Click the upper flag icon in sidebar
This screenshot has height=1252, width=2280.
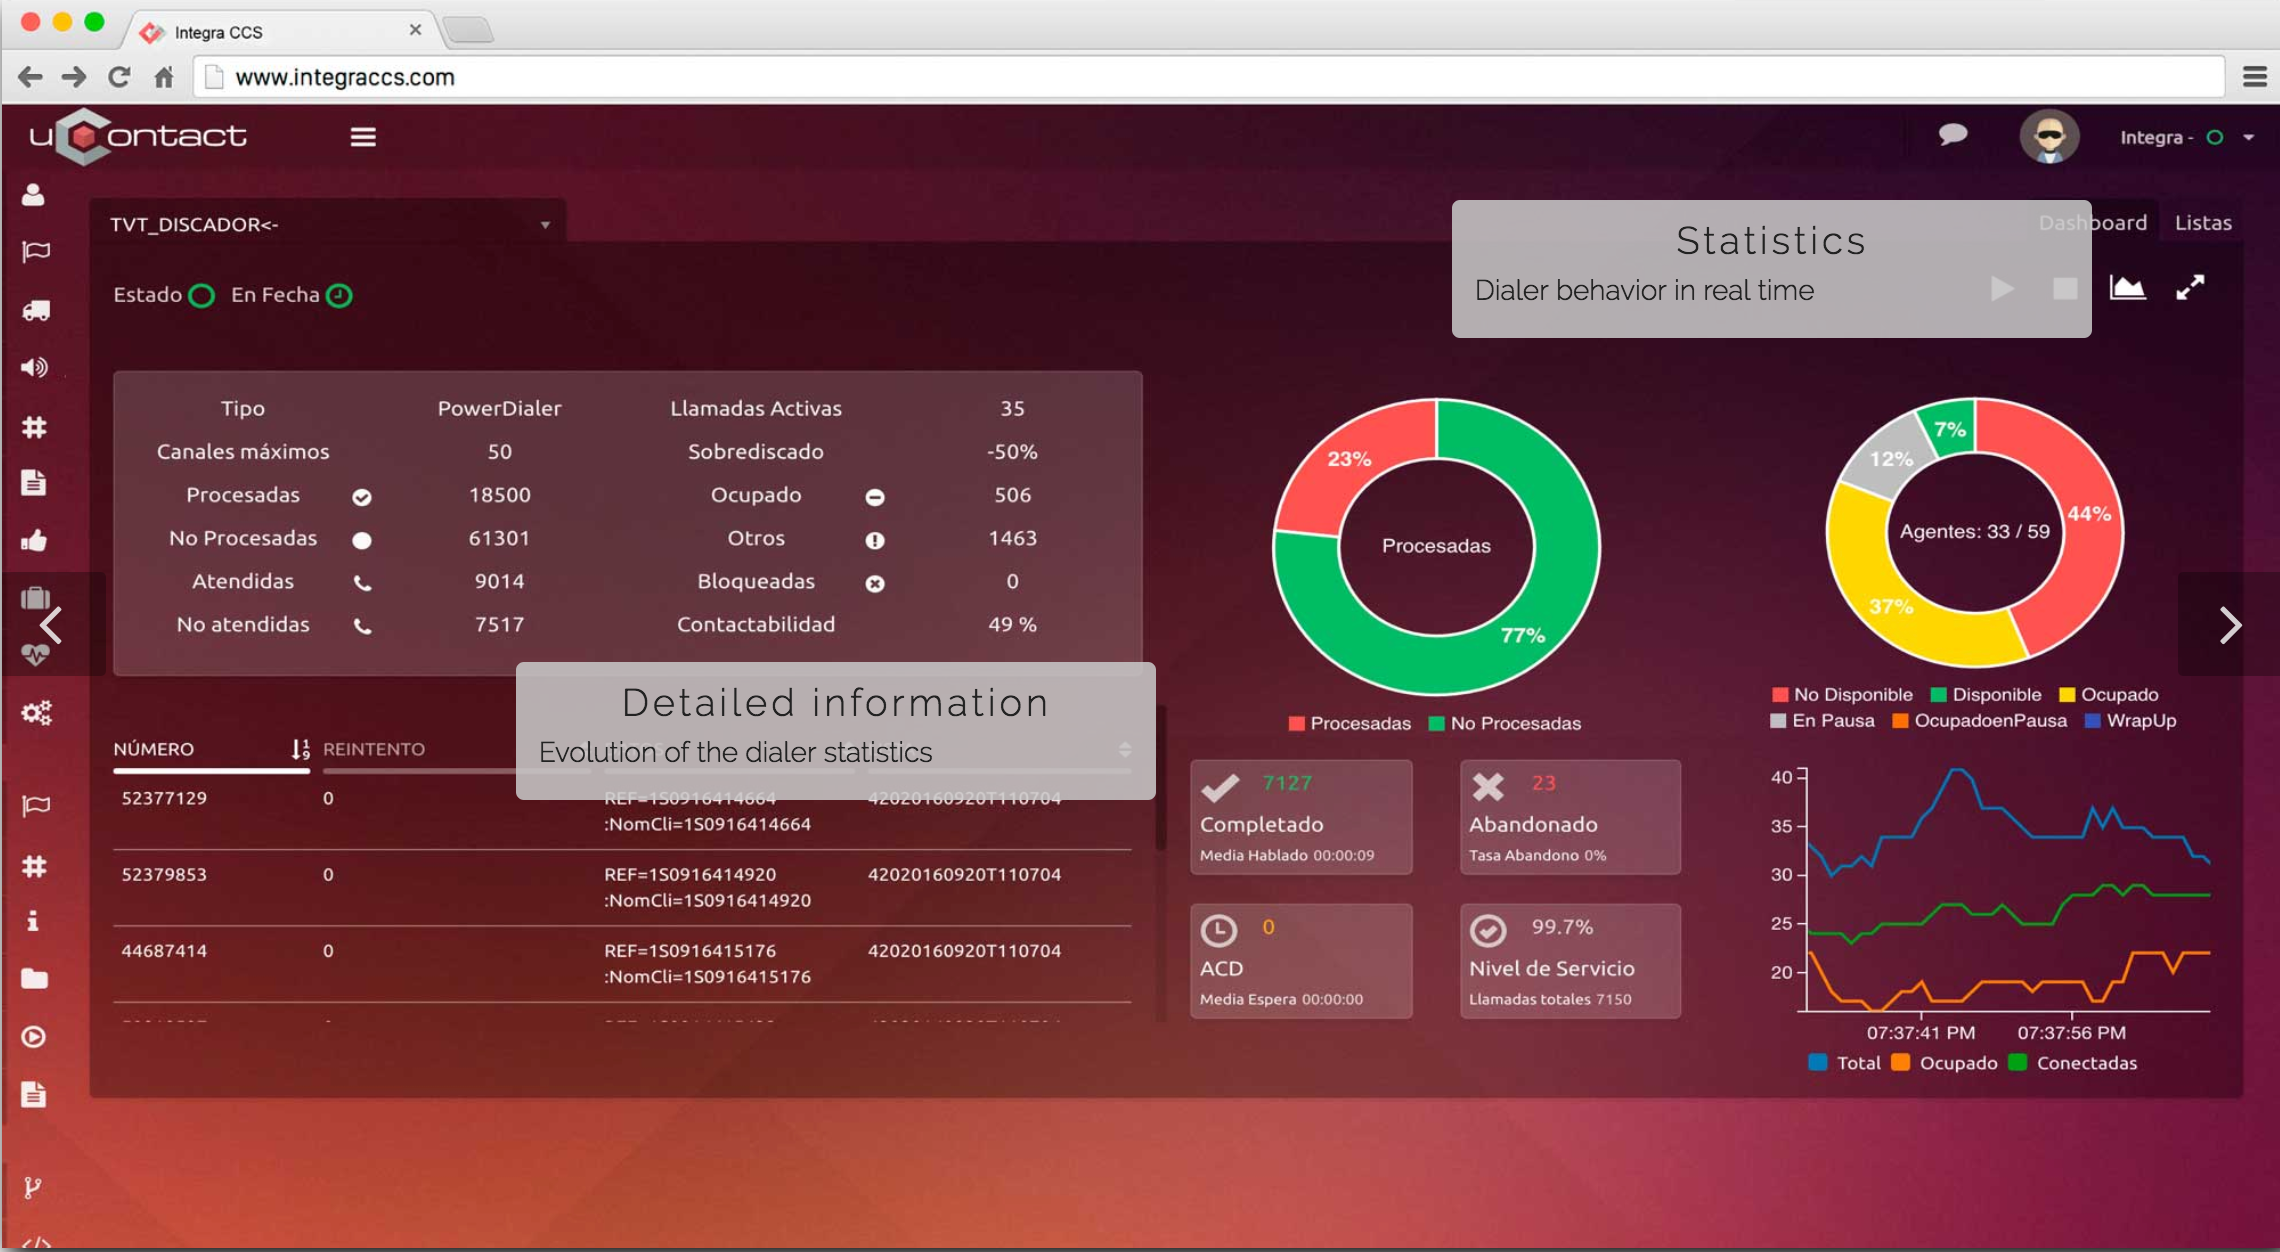point(36,251)
